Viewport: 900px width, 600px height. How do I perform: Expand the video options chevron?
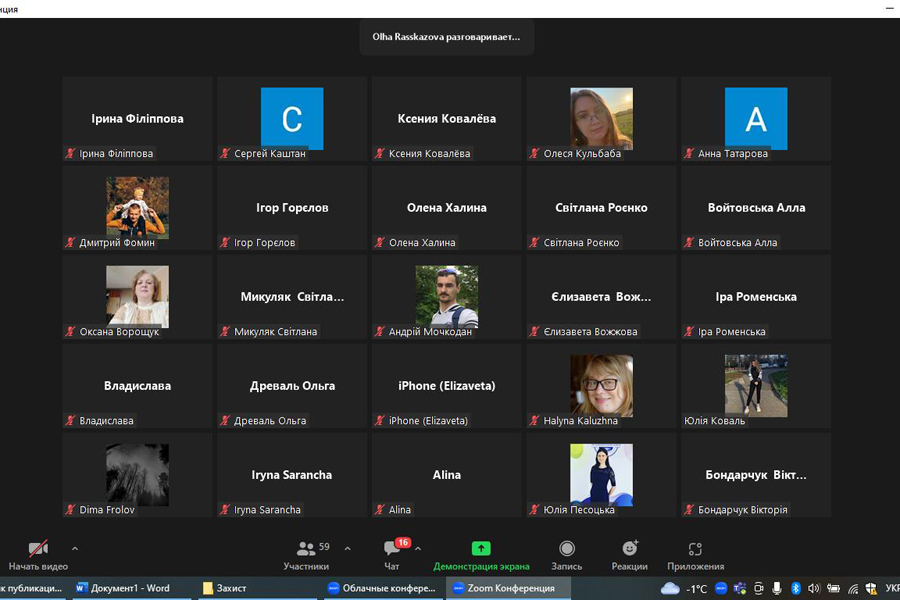coord(75,549)
